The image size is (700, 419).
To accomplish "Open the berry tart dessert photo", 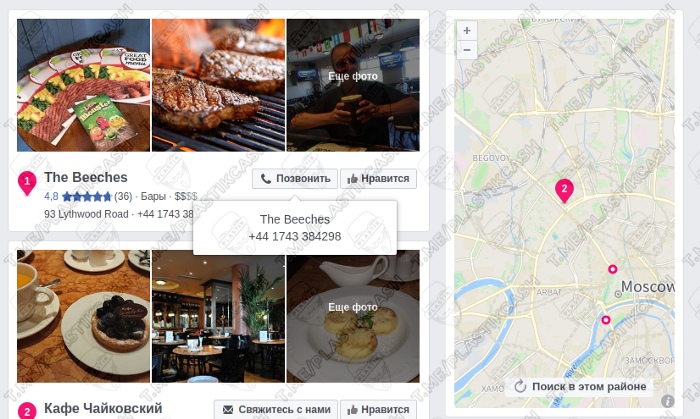I will point(83,316).
